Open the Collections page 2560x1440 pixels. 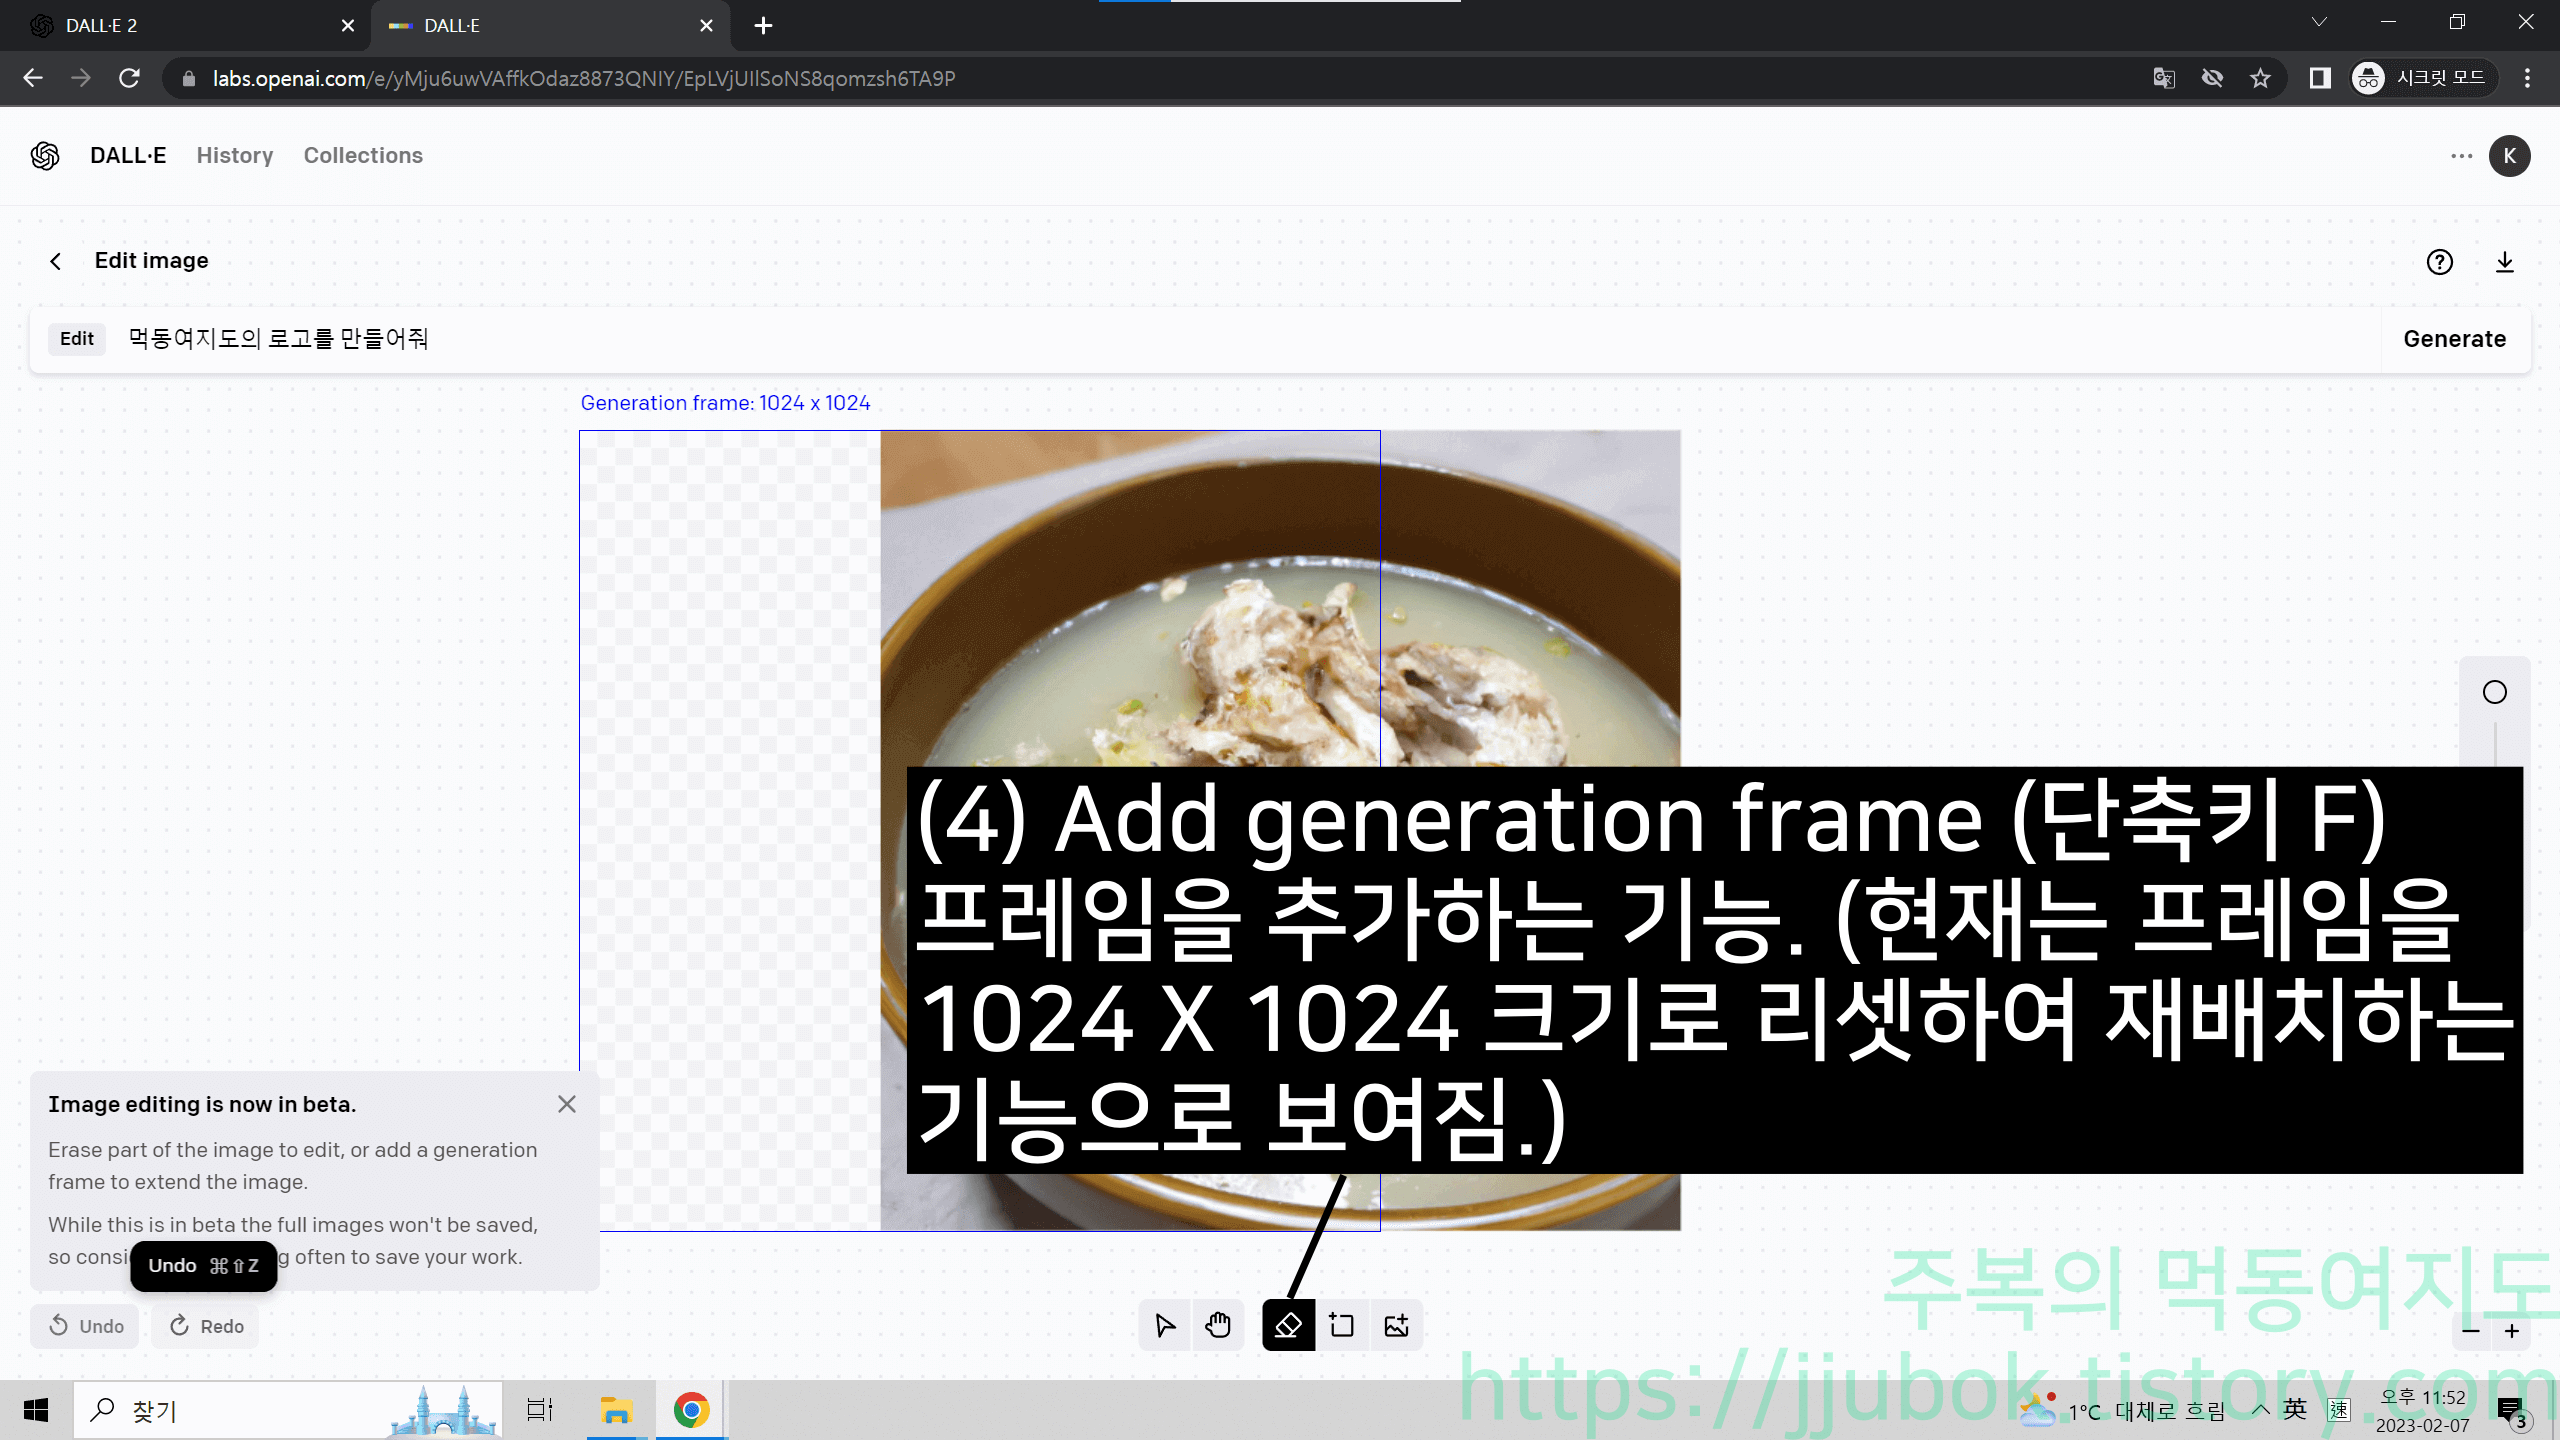click(363, 155)
